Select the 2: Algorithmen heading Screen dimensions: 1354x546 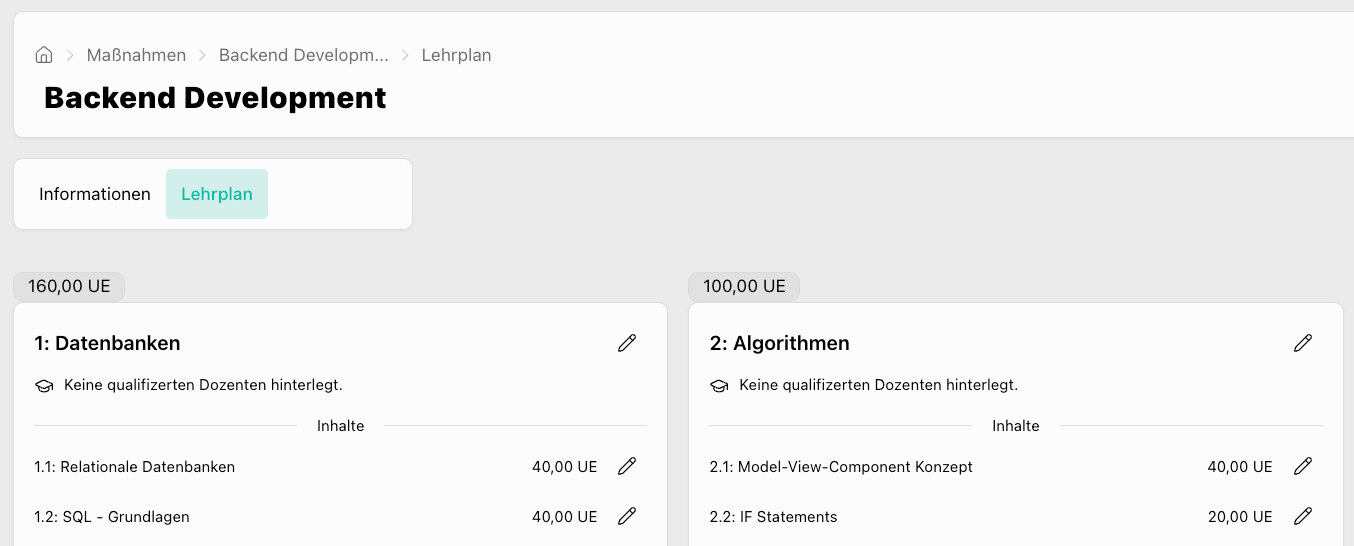[780, 343]
